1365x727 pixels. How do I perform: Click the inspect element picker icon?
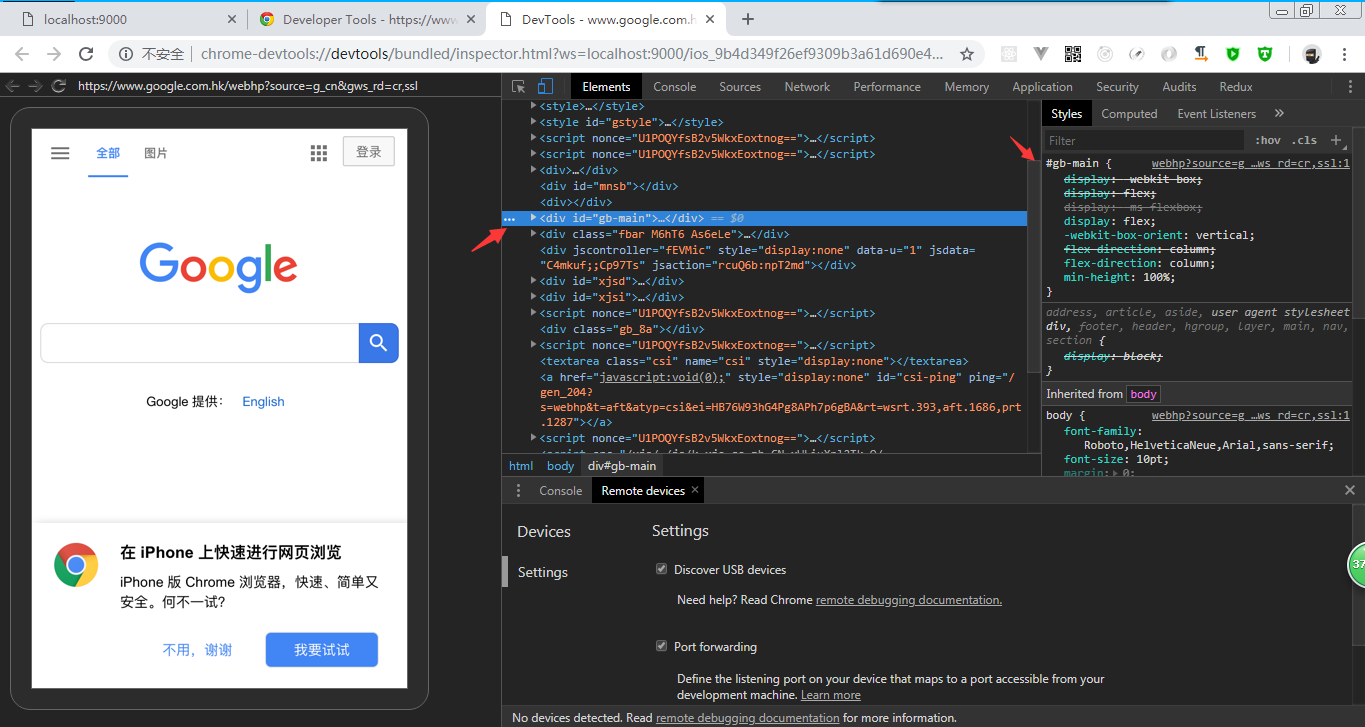[518, 86]
